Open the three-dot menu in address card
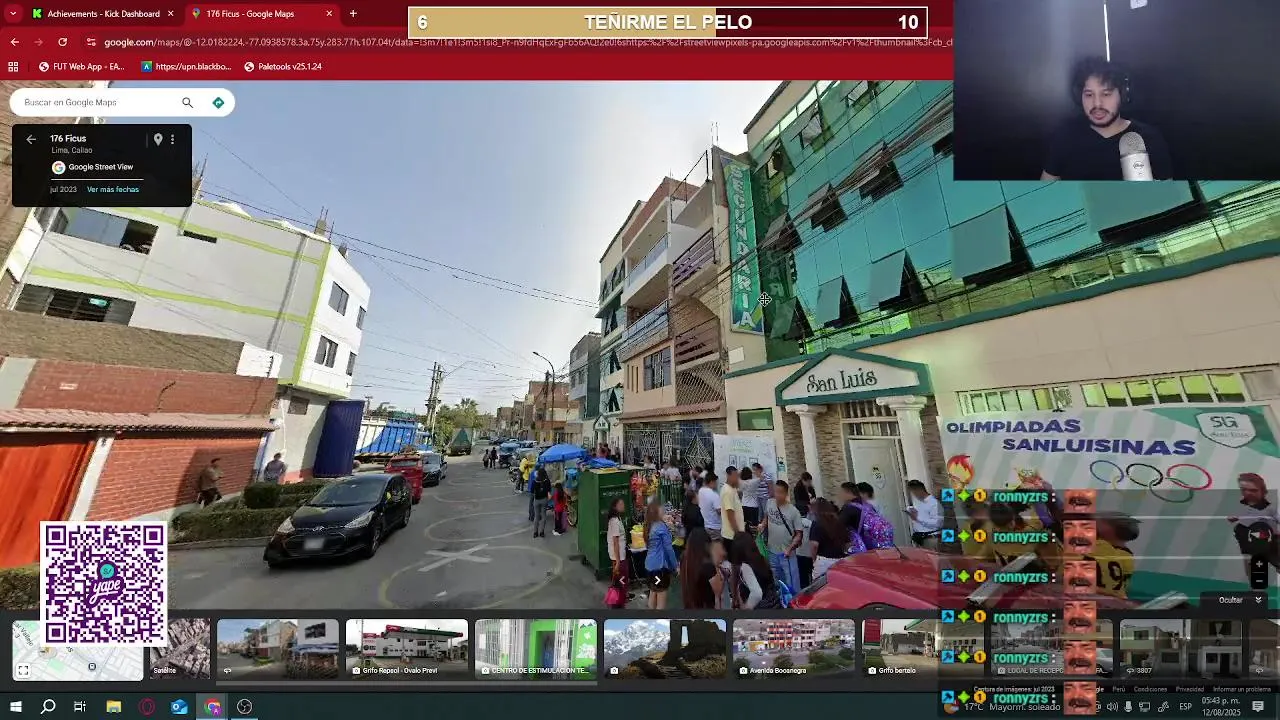Viewport: 1280px width, 720px height. [172, 139]
